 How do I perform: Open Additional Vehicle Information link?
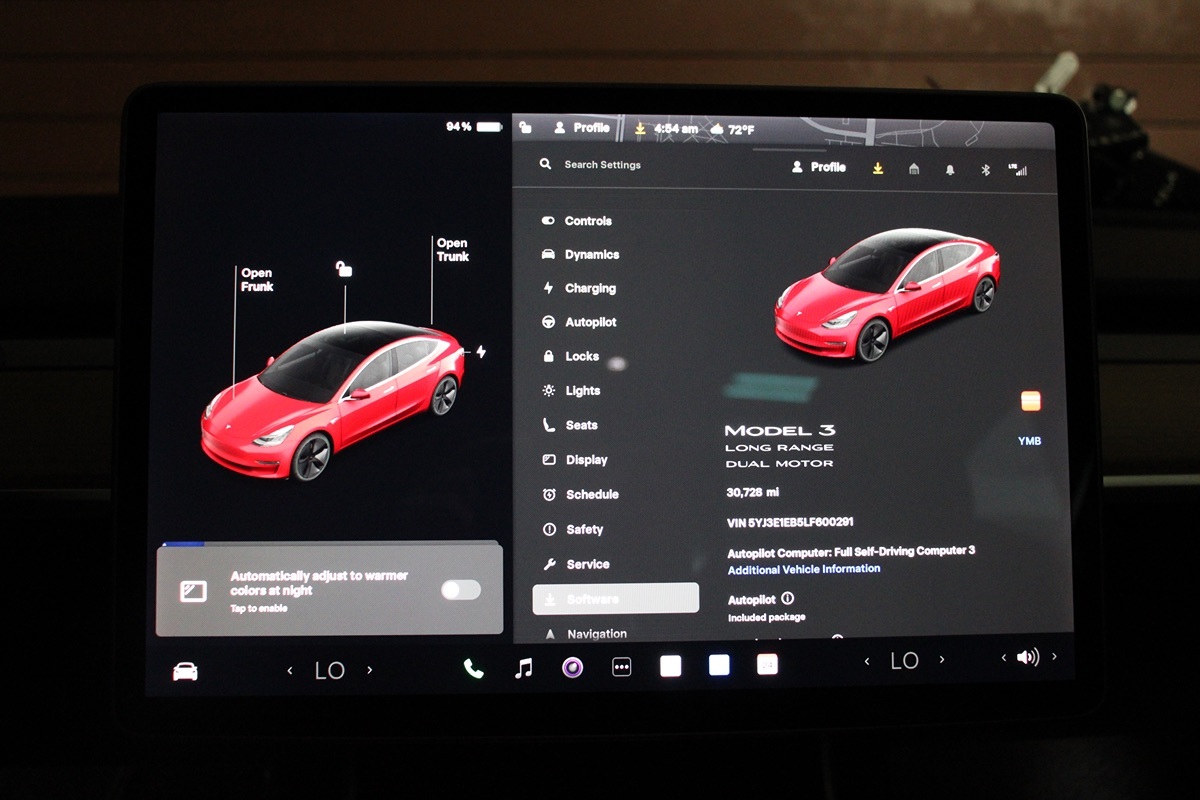tap(804, 569)
